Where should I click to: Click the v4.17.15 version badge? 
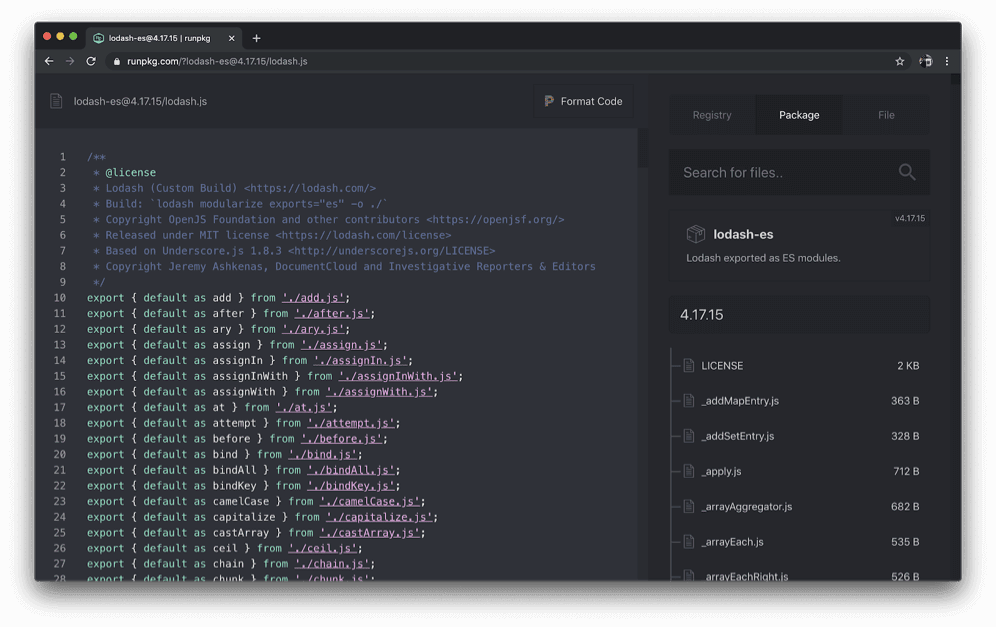tap(910, 218)
